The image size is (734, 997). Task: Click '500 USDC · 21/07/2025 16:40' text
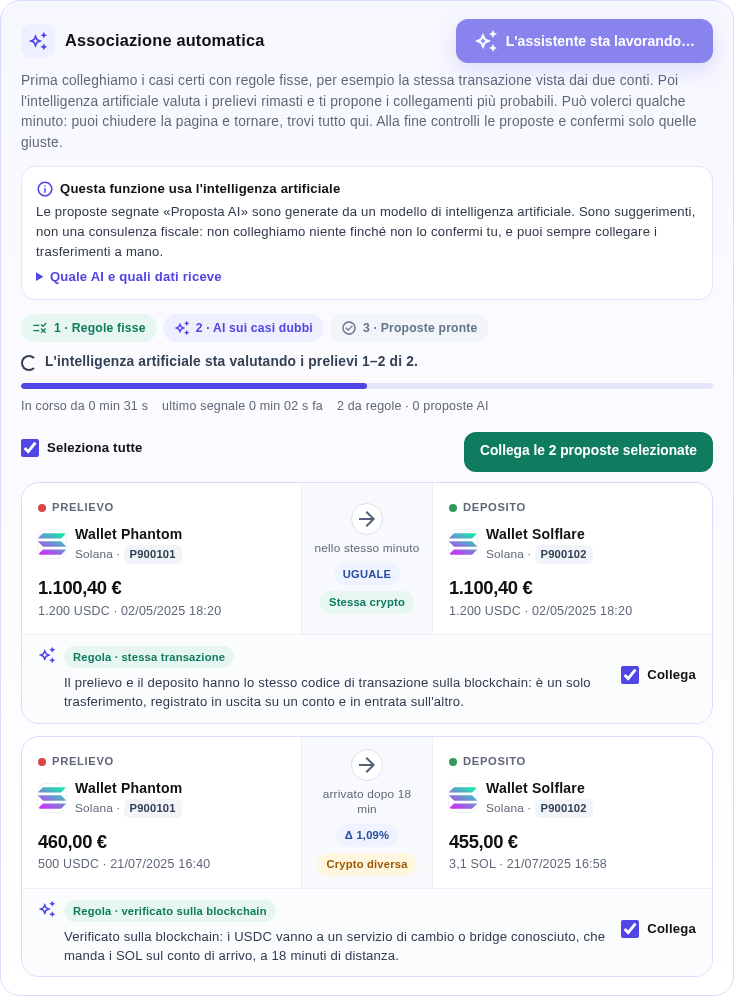click(x=124, y=864)
